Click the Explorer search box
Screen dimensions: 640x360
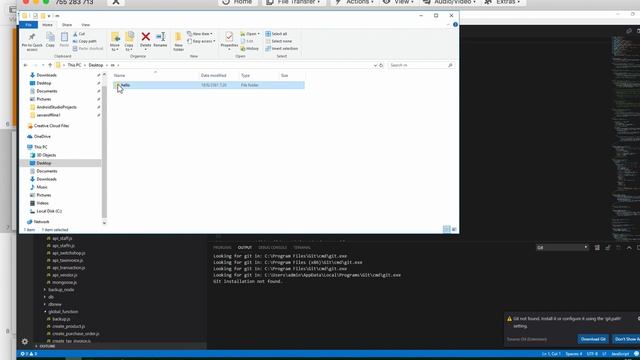pos(421,65)
